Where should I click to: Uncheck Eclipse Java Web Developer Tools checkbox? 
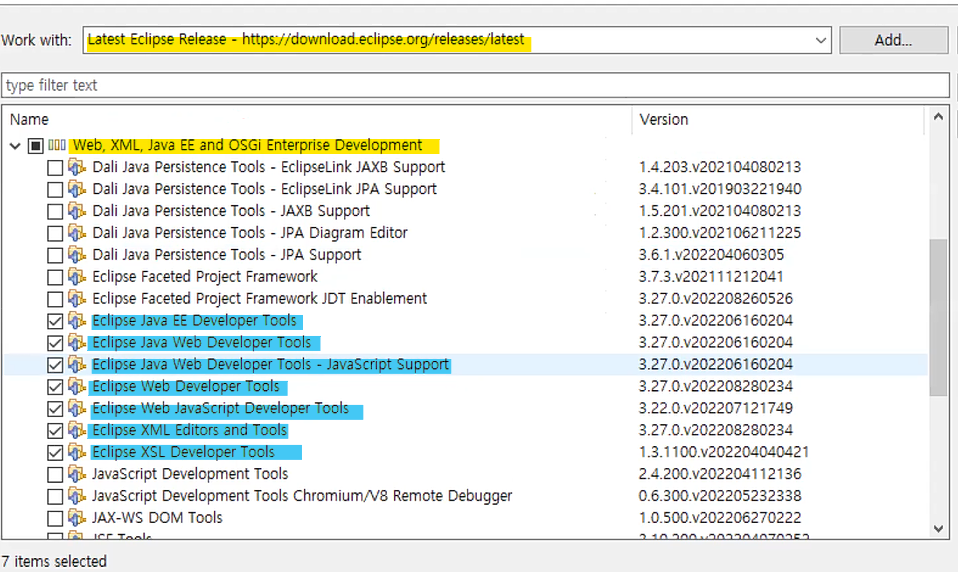[55, 343]
